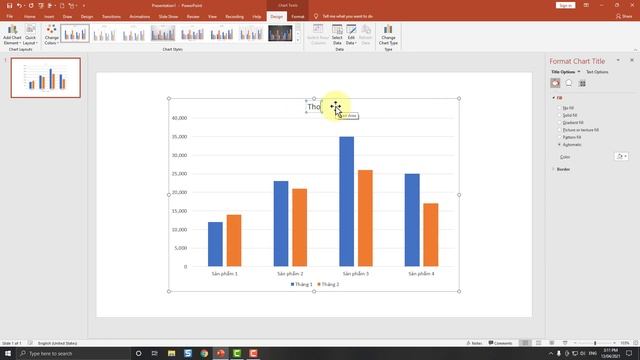This screenshot has width=640, height=360.
Task: Choose Gradient fill option
Action: tap(571, 123)
